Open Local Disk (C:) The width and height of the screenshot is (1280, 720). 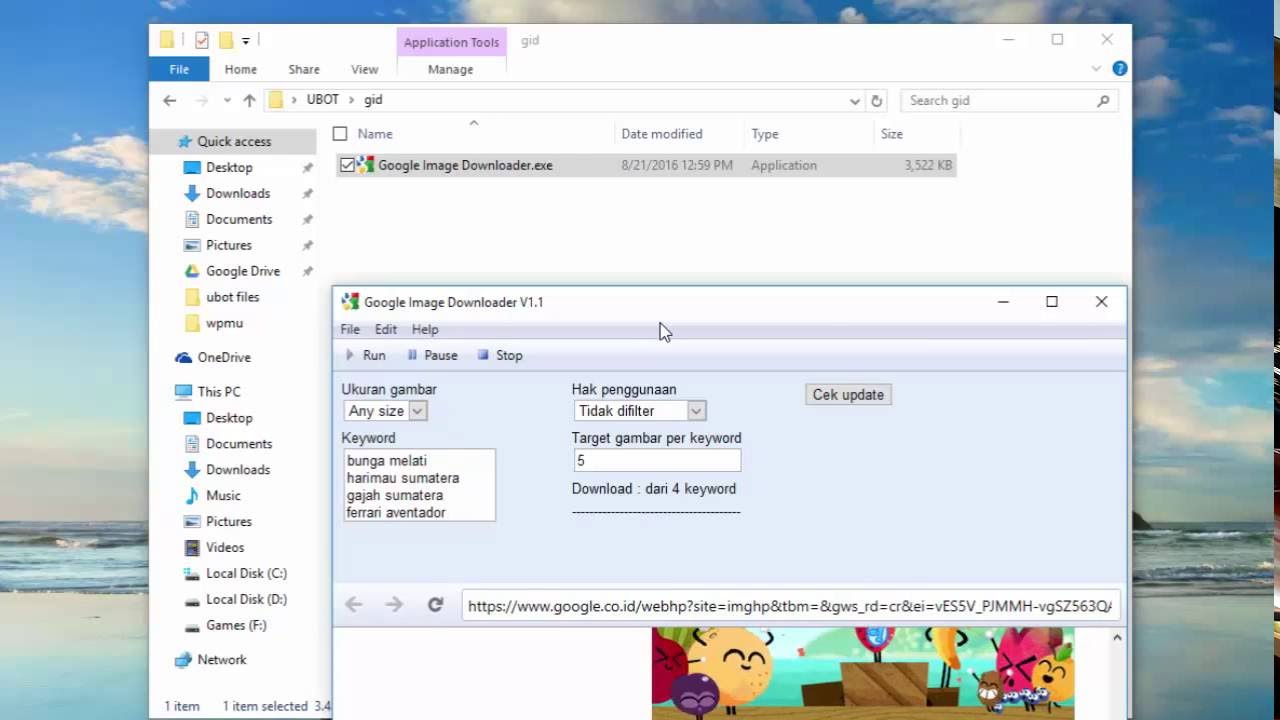point(236,573)
